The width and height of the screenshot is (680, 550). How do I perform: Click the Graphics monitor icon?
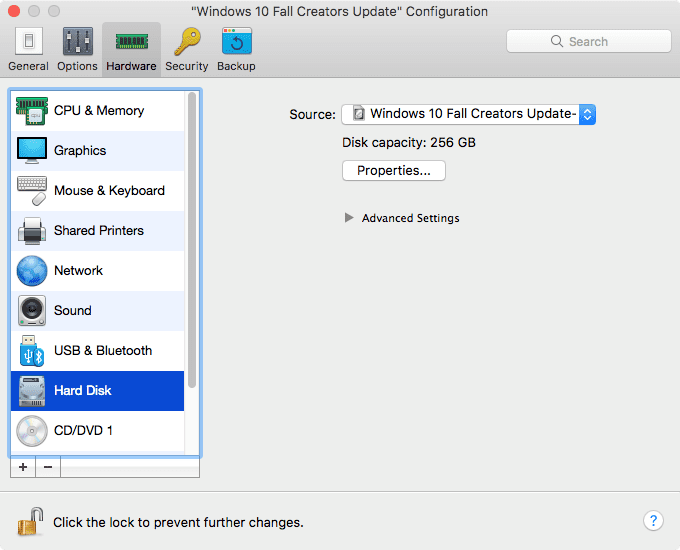pos(32,151)
